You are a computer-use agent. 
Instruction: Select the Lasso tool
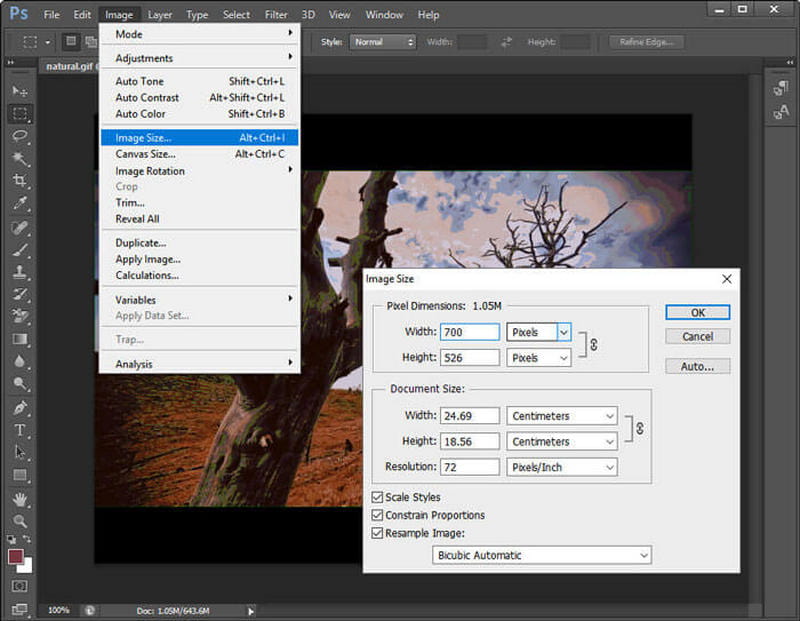click(x=19, y=136)
